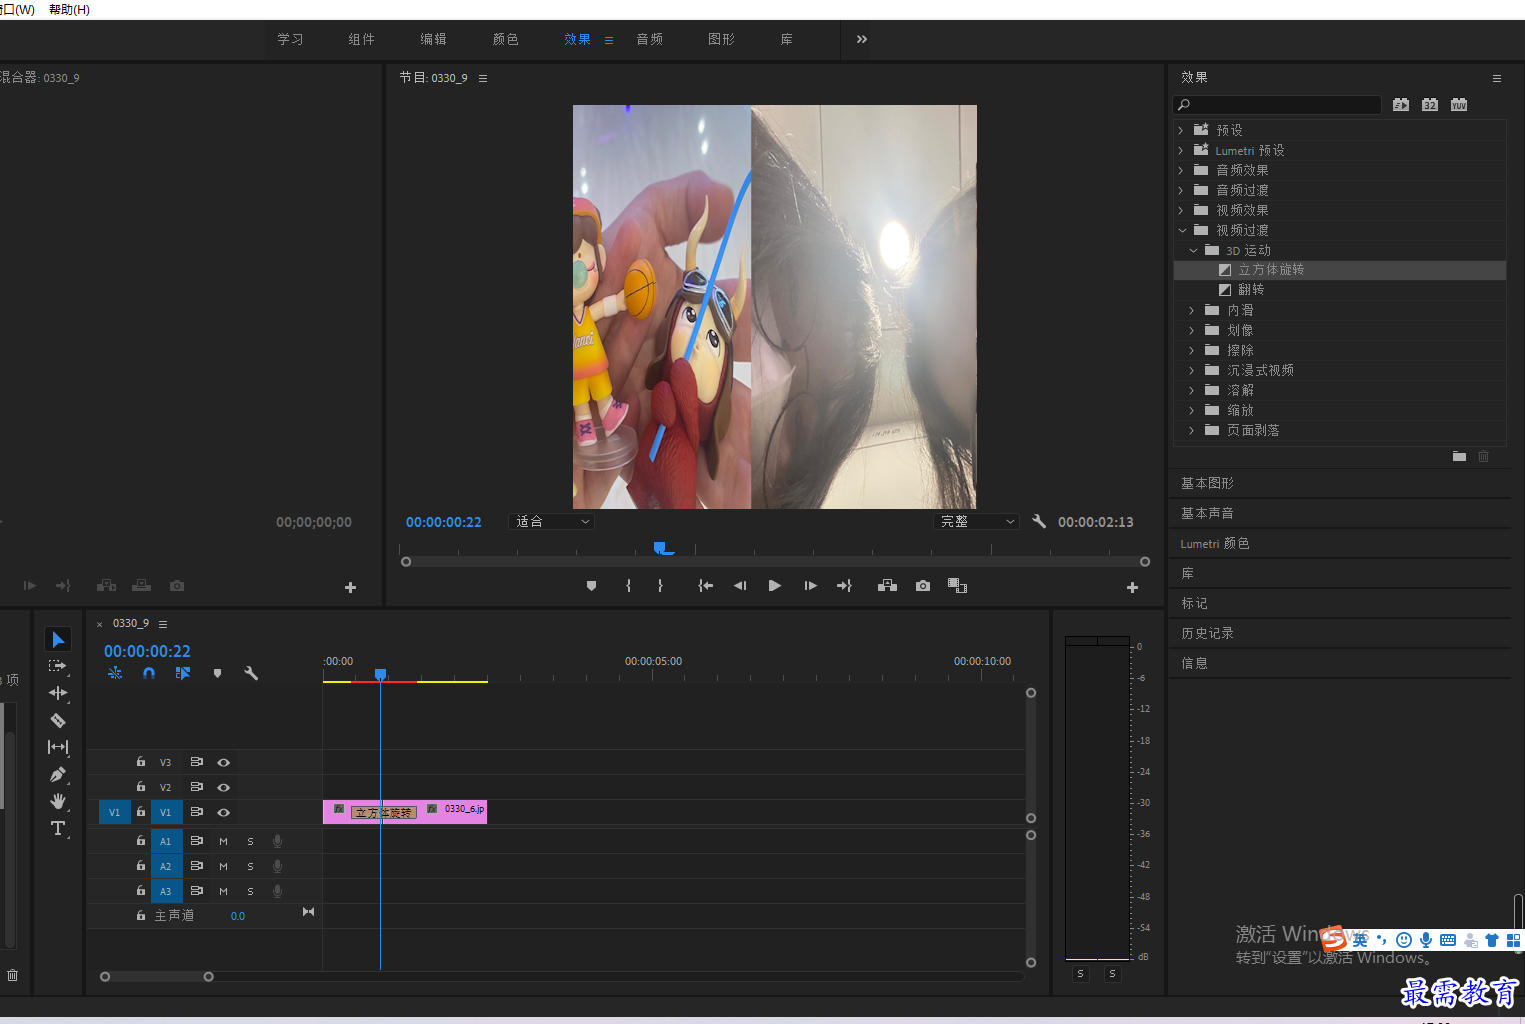Viewport: 1525px width, 1024px height.
Task: Mute audio track A3
Action: [x=223, y=891]
